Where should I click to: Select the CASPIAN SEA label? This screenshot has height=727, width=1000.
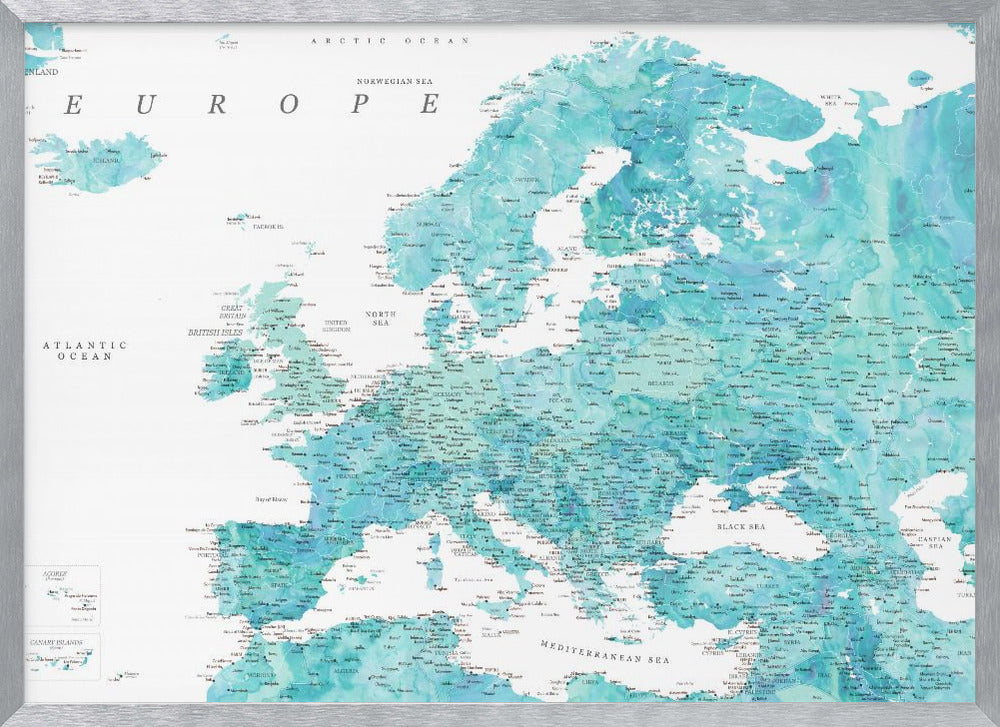(x=935, y=543)
